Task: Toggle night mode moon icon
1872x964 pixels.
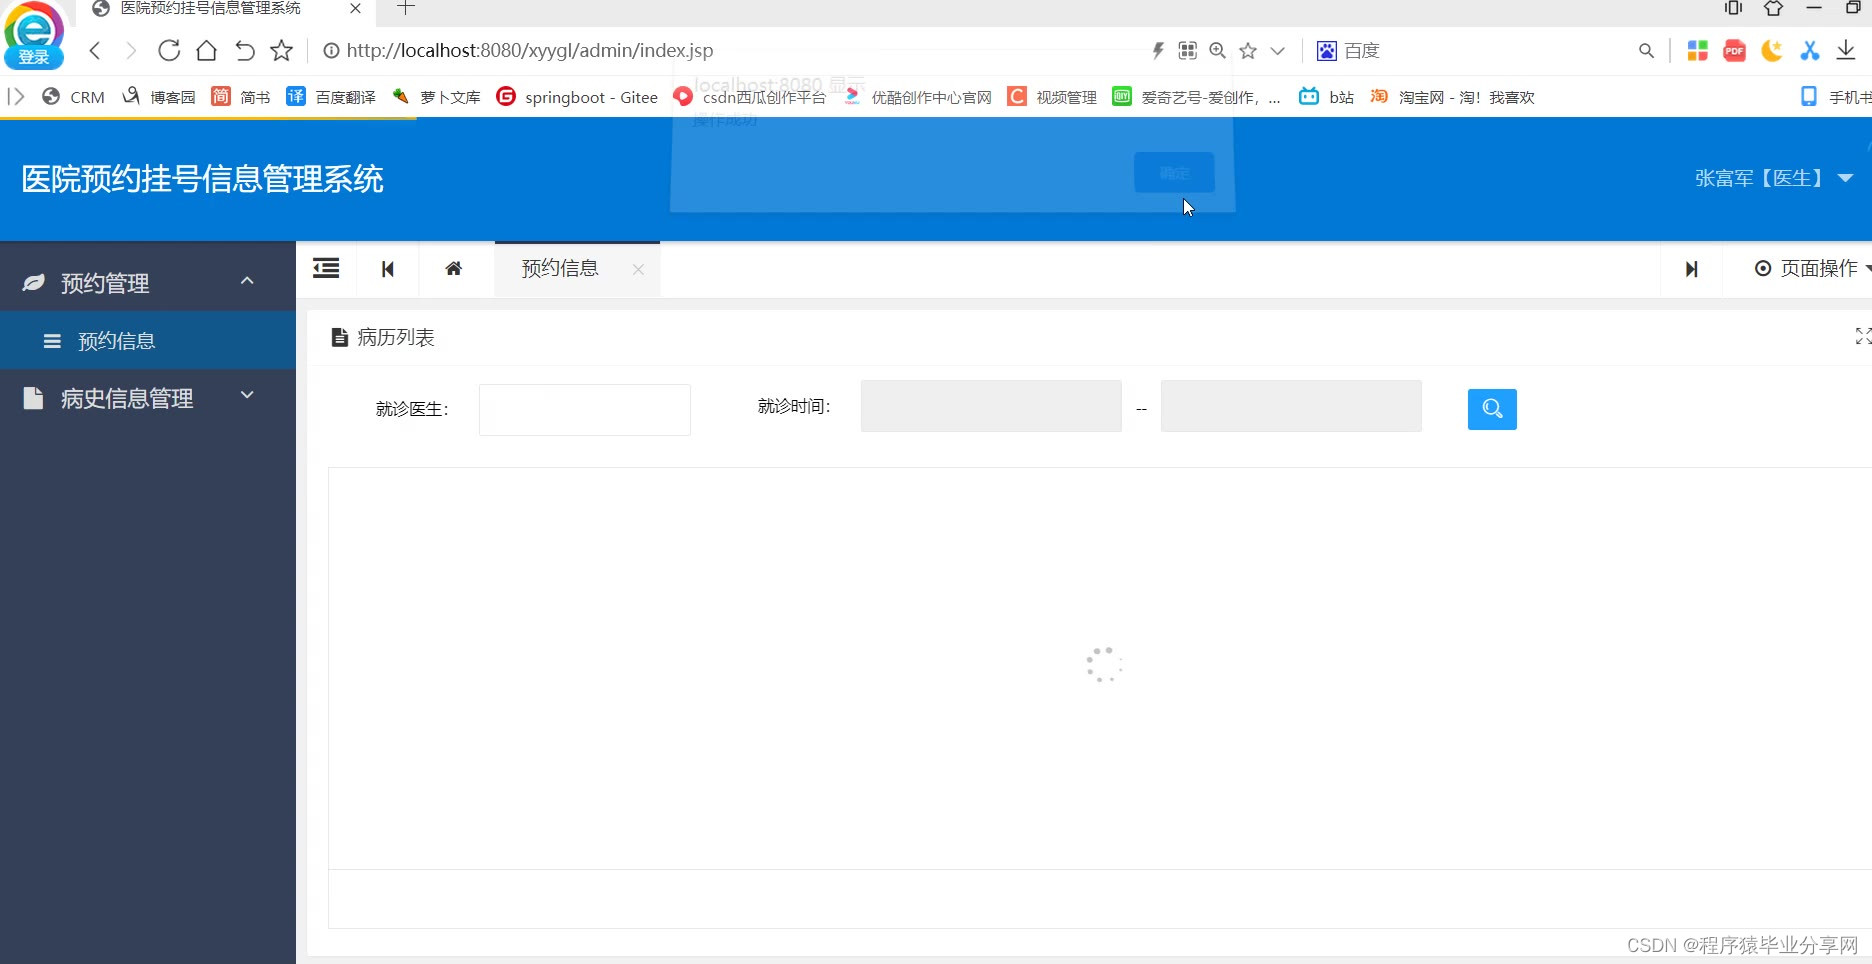Action: (1771, 50)
